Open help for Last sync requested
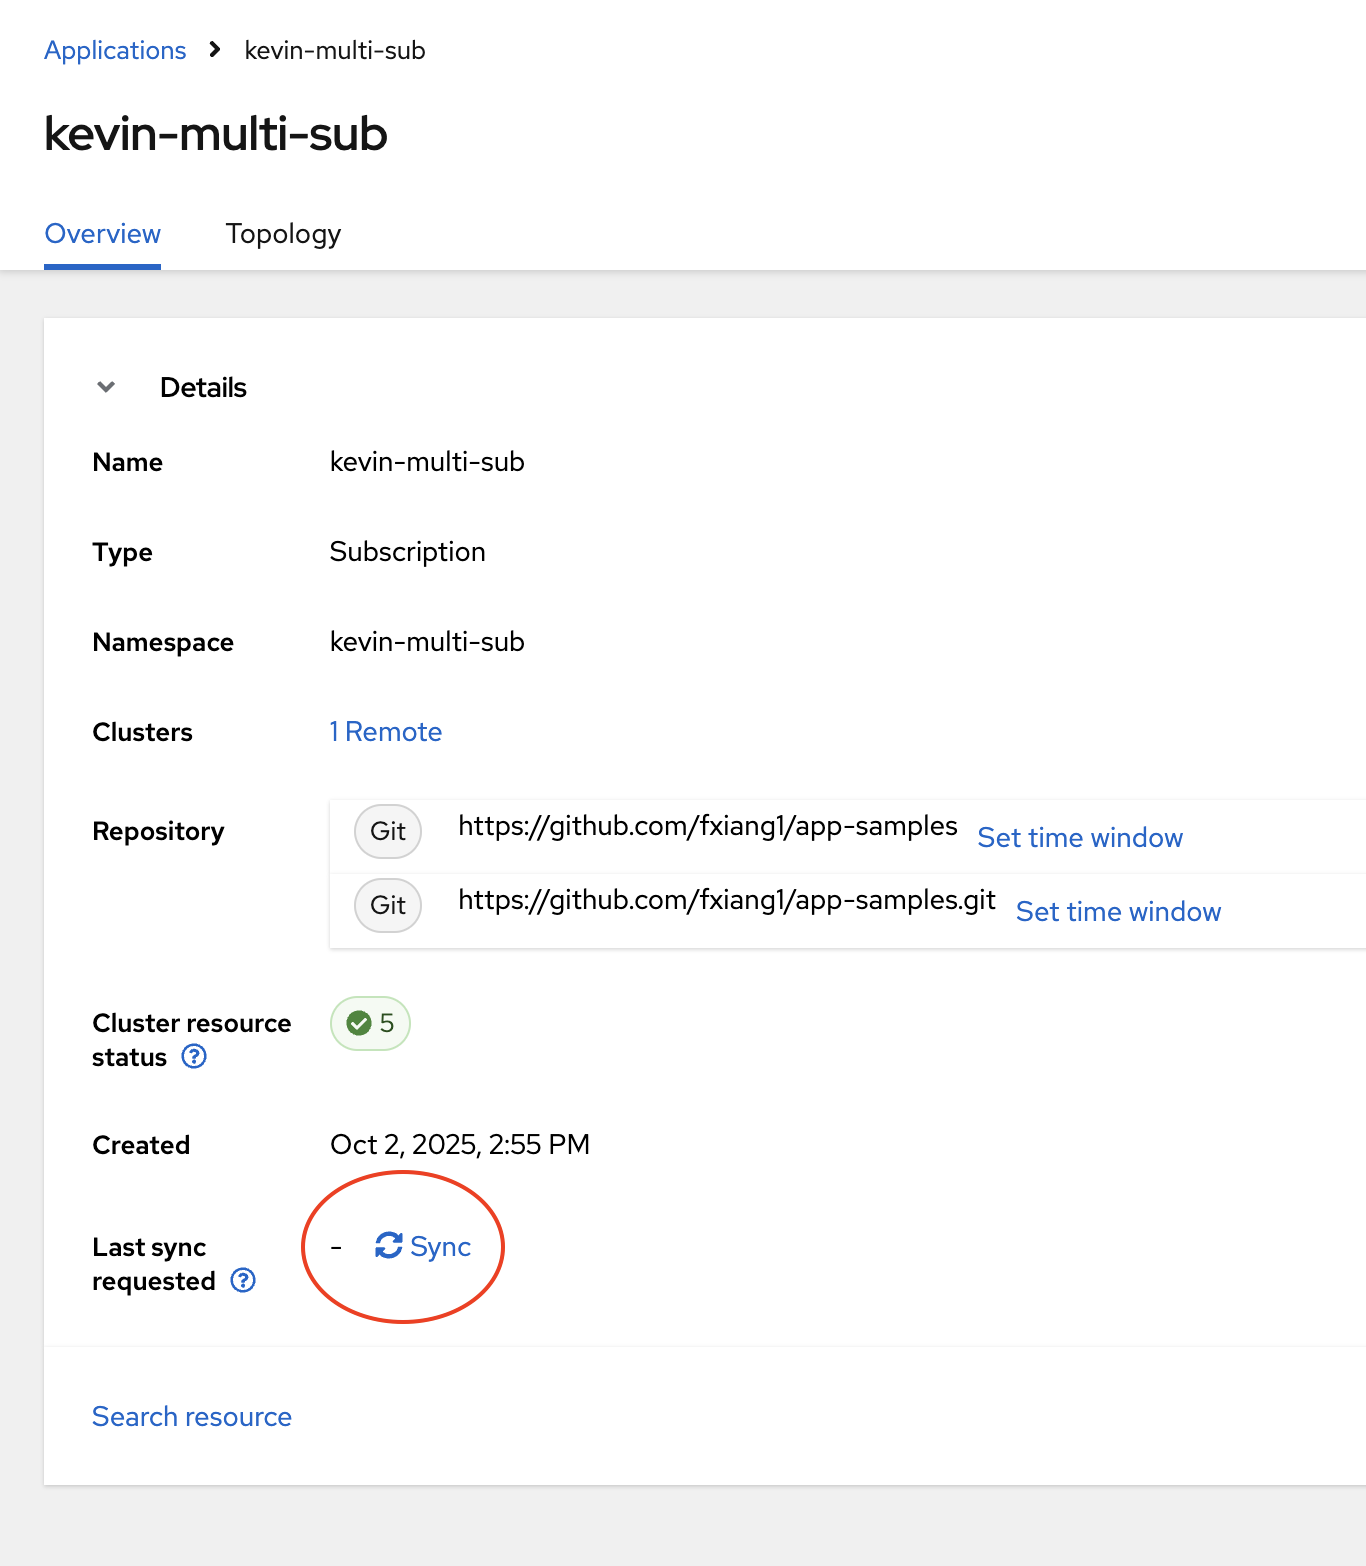The image size is (1366, 1566). click(x=243, y=1281)
